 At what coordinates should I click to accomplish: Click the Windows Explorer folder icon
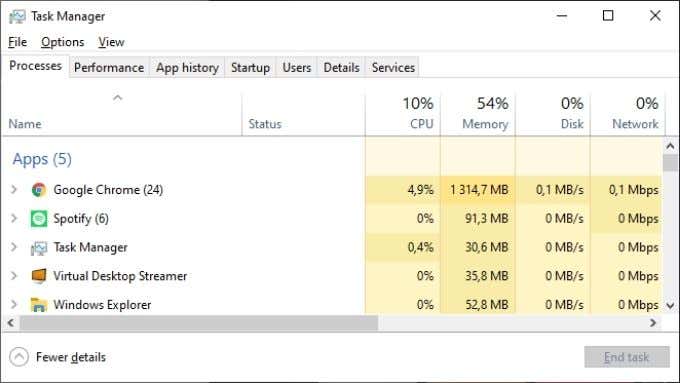pyautogui.click(x=39, y=304)
